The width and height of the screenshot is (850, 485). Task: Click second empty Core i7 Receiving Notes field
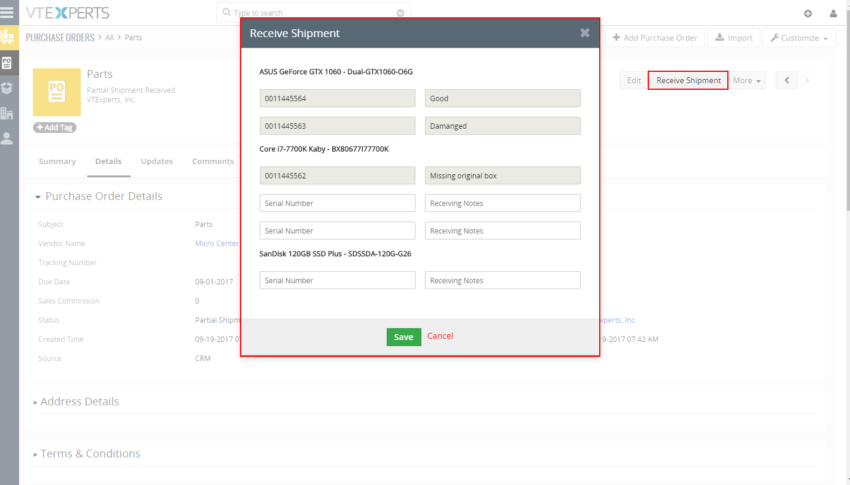pos(503,231)
